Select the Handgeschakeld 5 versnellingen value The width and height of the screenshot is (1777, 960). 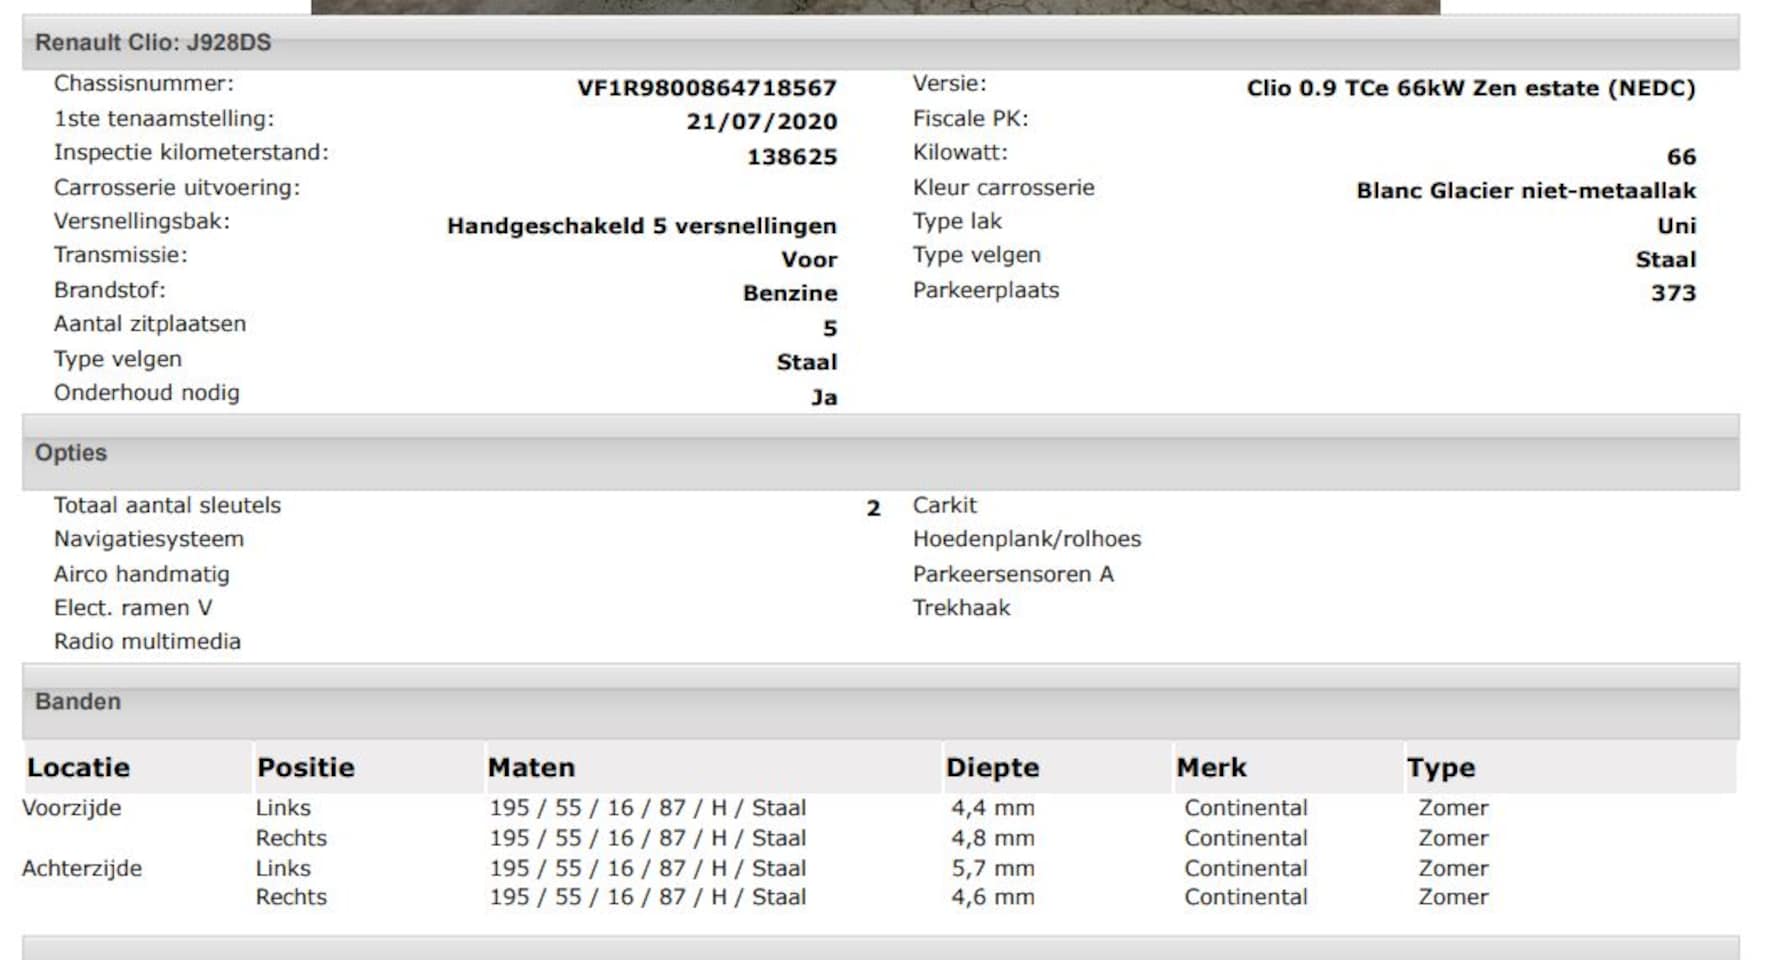pos(641,226)
